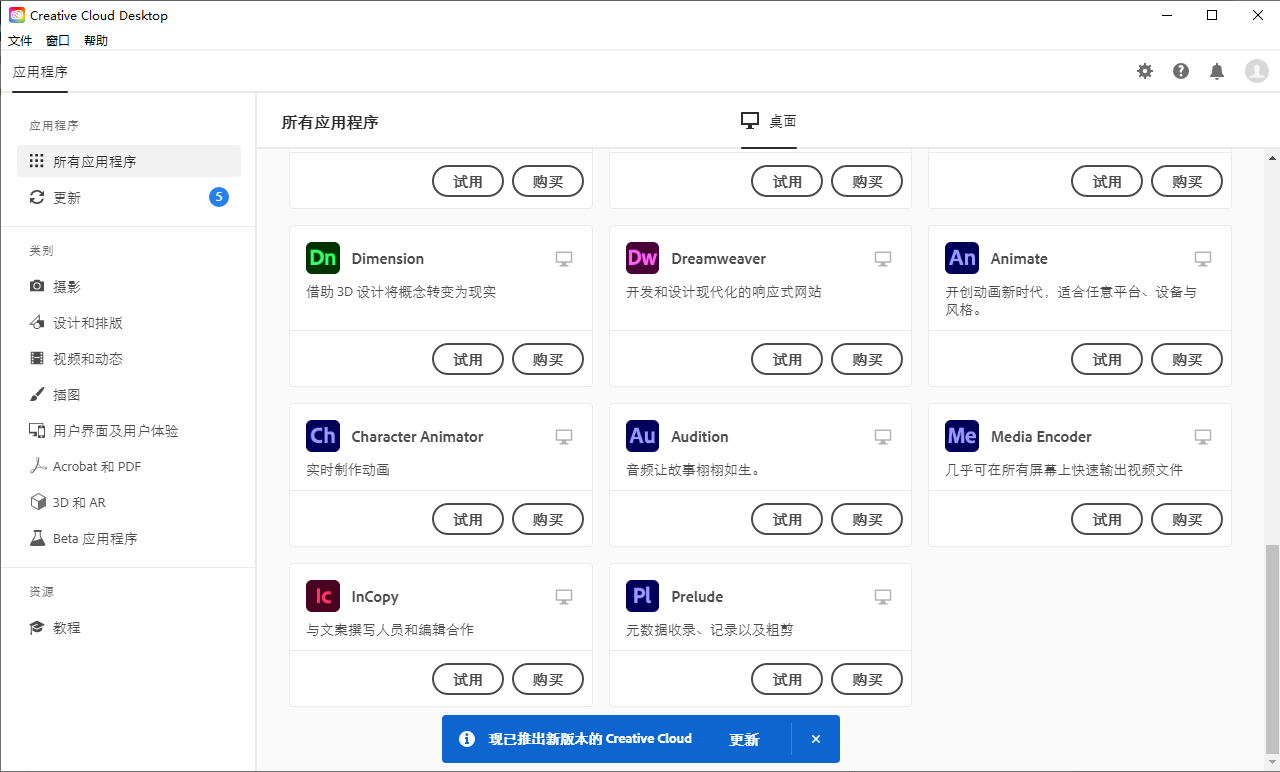Screen dimensions: 1280x772
Task: Click 试用 for Media Encoder
Action: 1107,519
